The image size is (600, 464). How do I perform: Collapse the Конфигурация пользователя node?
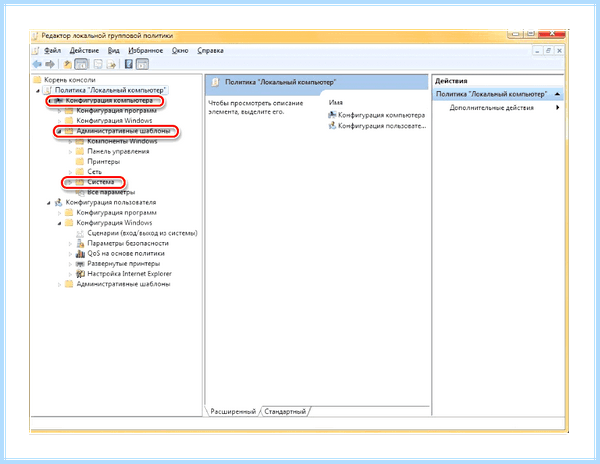pos(49,203)
